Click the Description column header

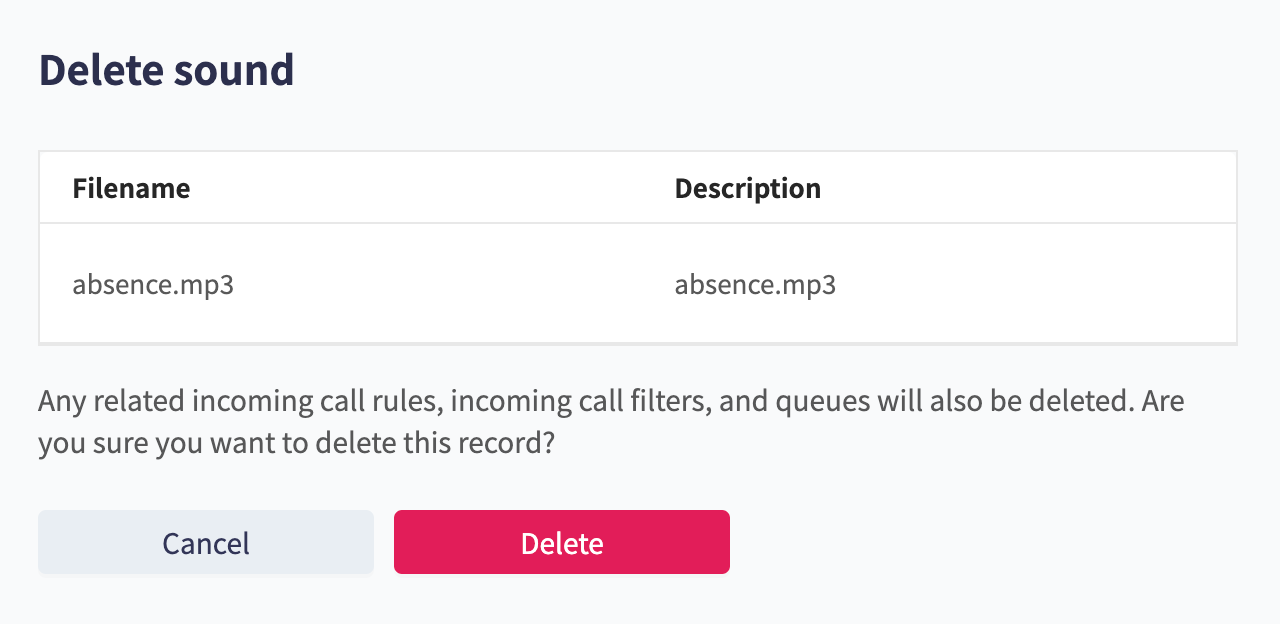click(748, 188)
